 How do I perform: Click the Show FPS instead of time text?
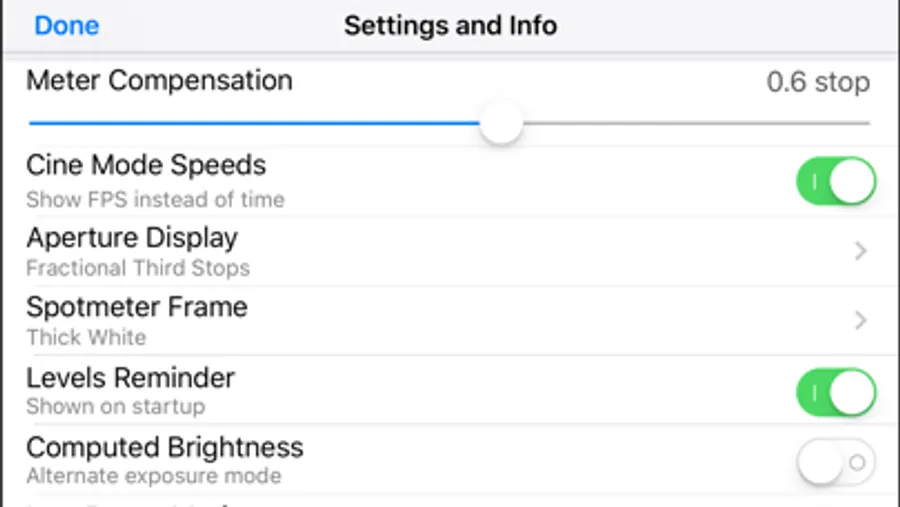coord(155,199)
